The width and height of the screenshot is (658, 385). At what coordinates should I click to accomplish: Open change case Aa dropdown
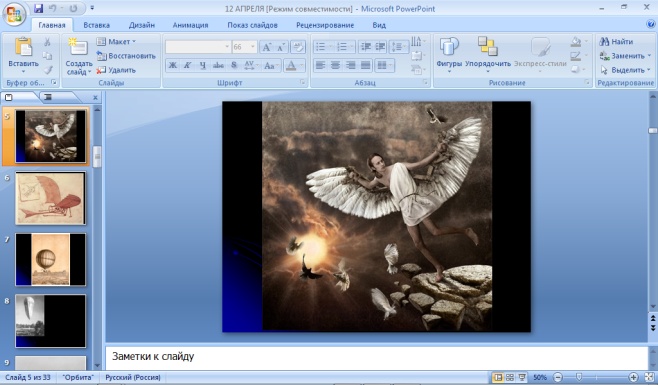[x=271, y=65]
